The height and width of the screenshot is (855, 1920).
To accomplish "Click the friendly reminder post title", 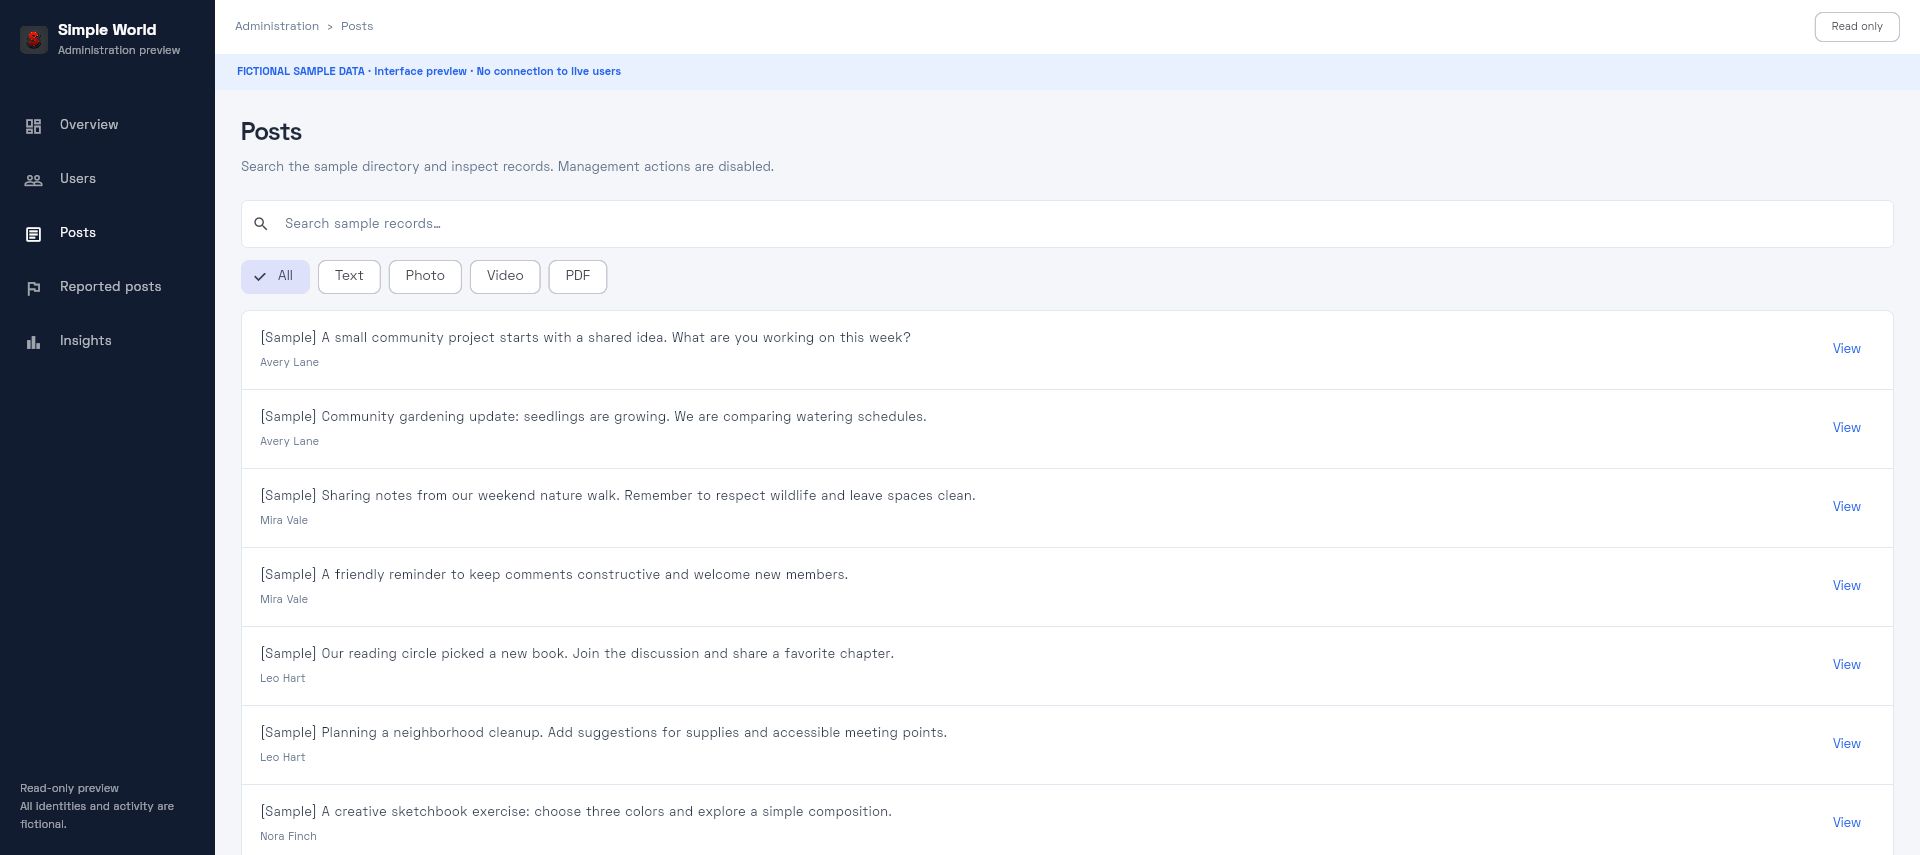I will tap(554, 575).
